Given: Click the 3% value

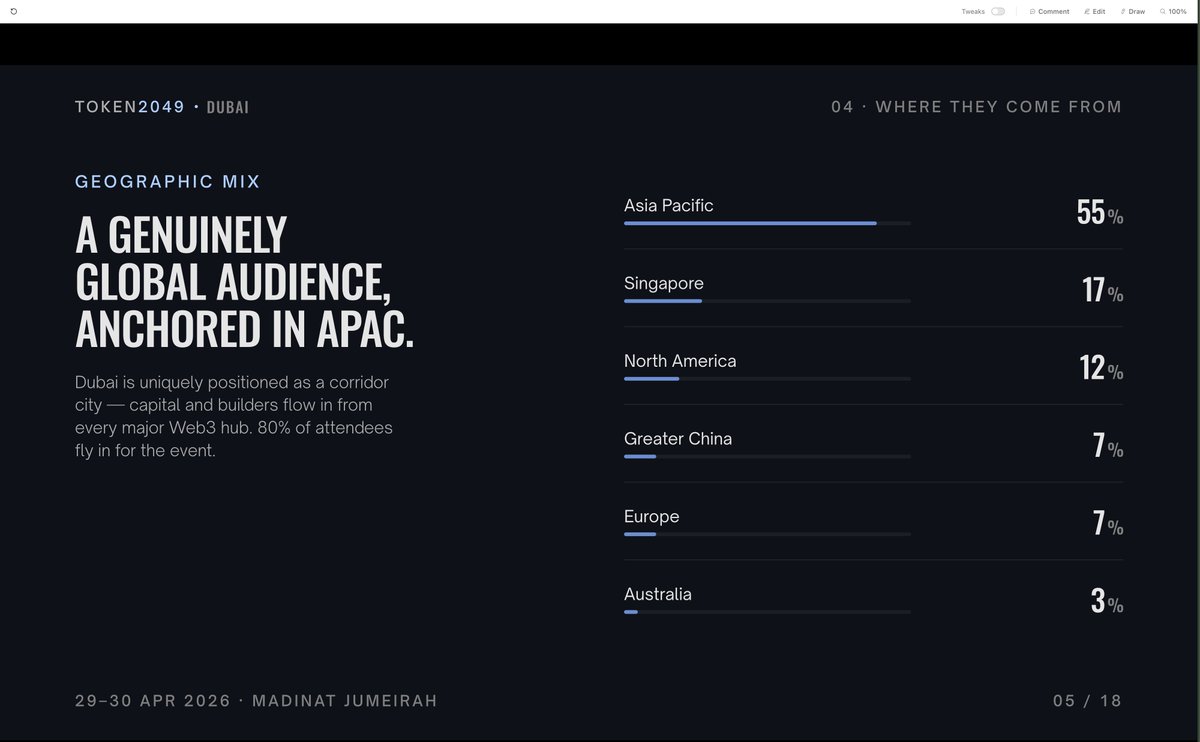Looking at the screenshot, I should click(x=1107, y=601).
